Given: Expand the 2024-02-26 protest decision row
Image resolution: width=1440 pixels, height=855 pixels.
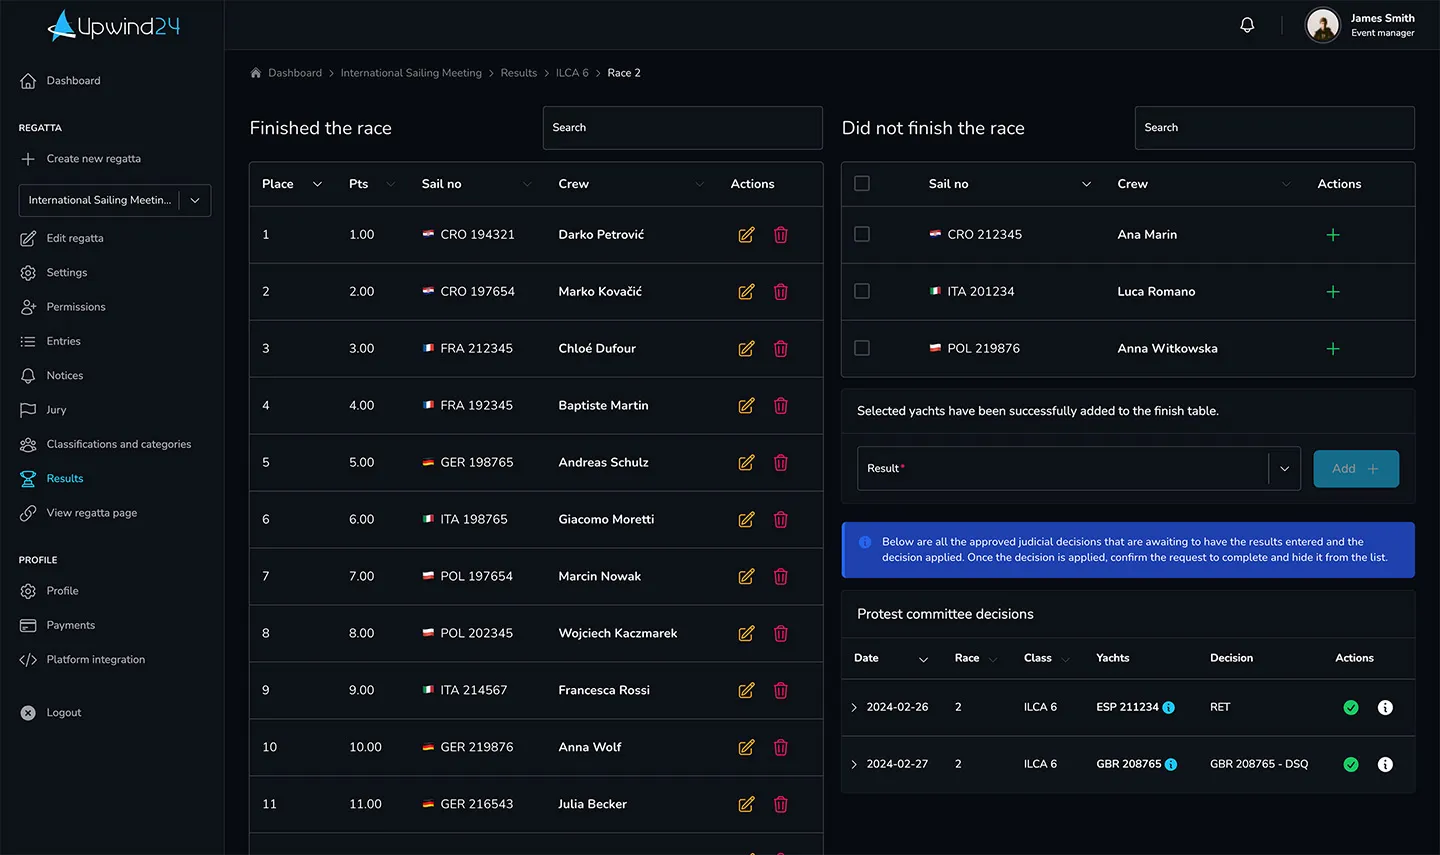Looking at the screenshot, I should [x=854, y=708].
